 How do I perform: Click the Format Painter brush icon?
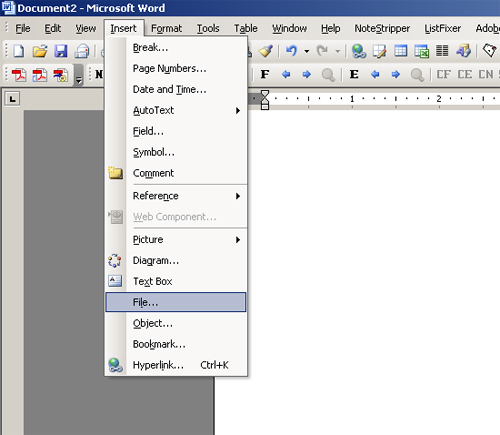266,51
